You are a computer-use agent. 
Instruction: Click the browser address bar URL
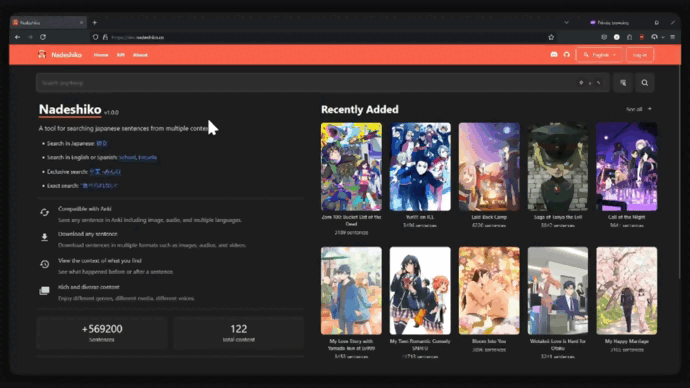click(x=138, y=37)
